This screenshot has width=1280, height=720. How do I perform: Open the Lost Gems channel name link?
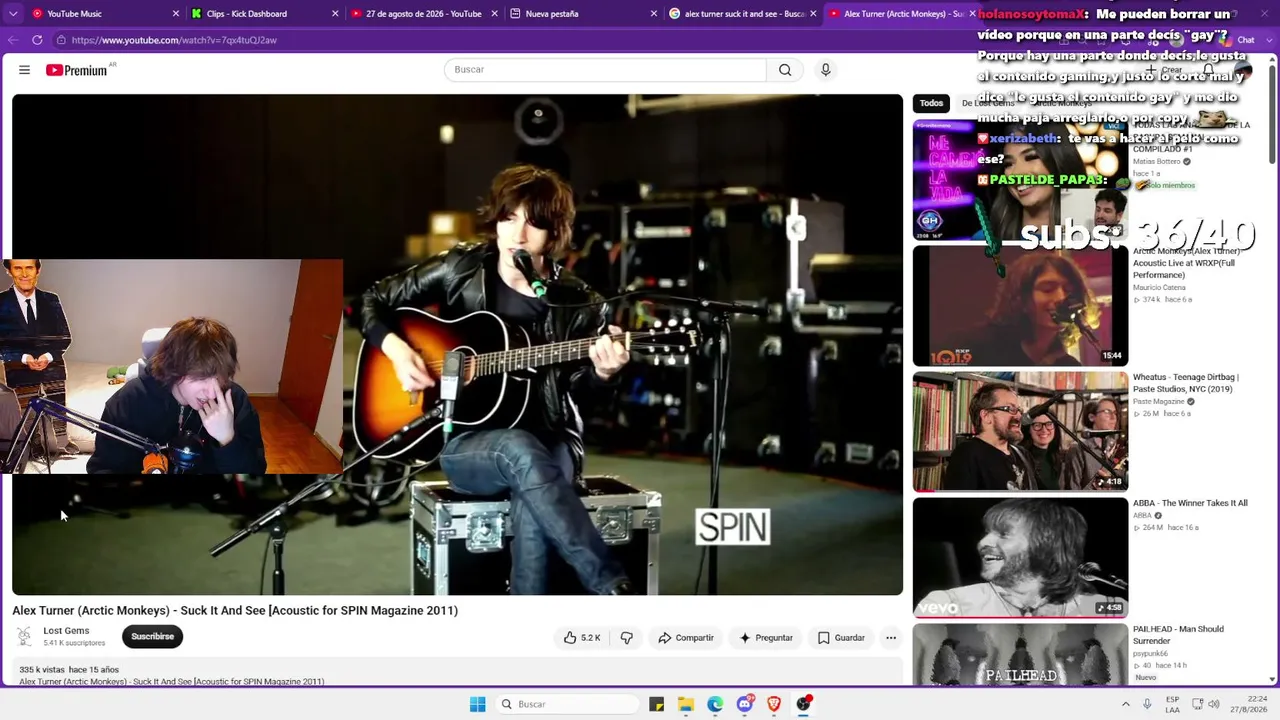click(x=66, y=631)
